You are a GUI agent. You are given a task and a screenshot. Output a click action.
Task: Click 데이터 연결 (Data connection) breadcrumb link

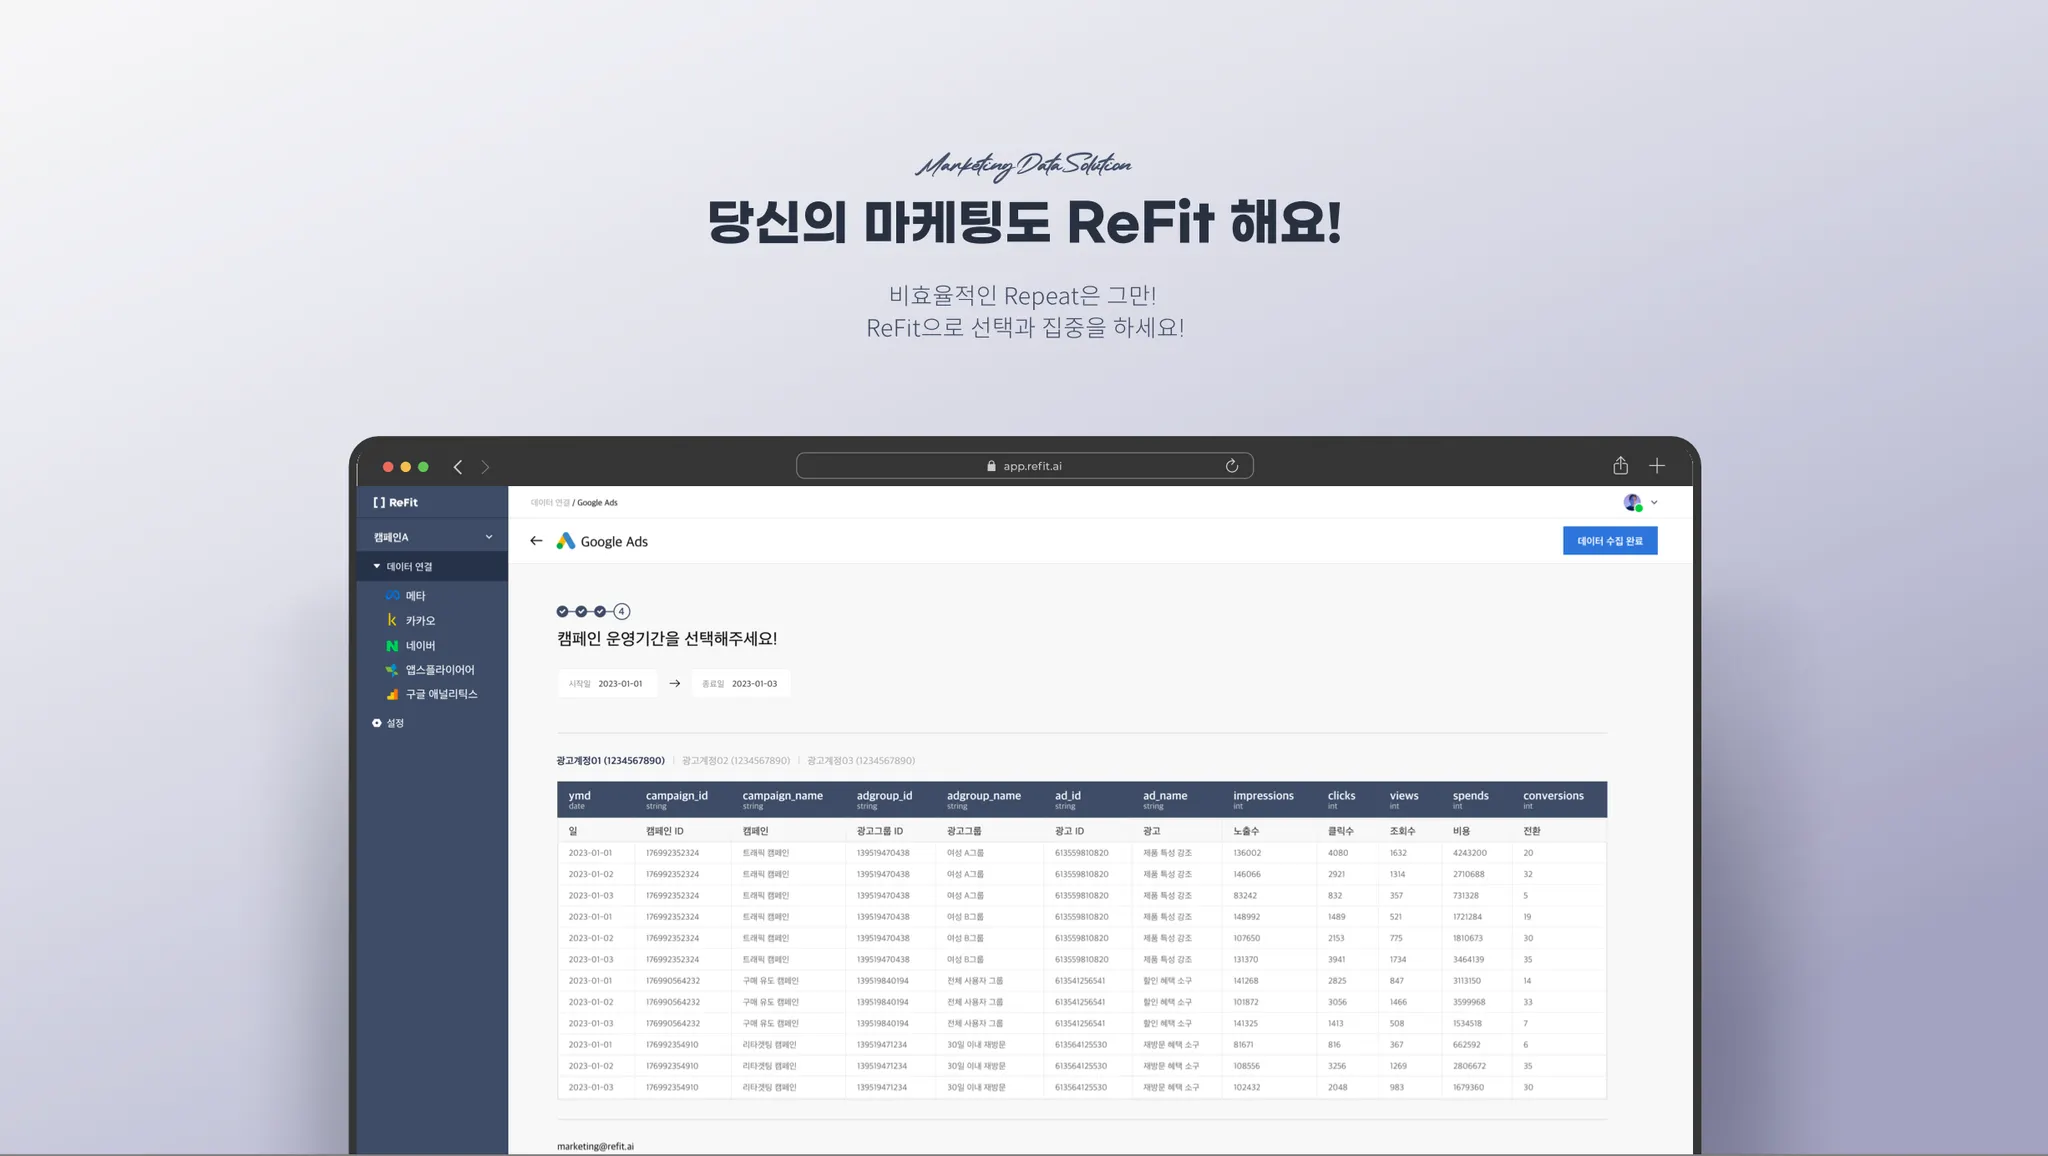pos(549,503)
